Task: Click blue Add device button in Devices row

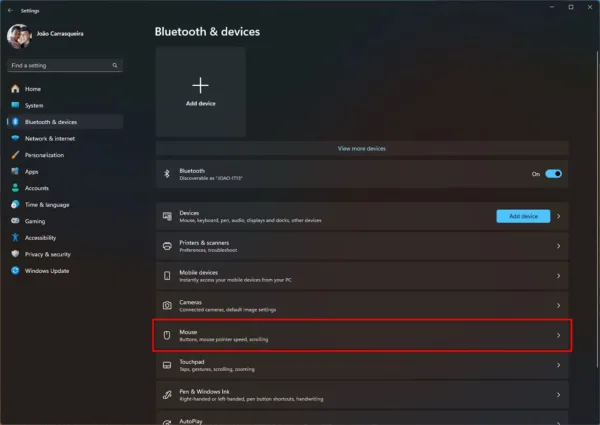Action: point(523,216)
